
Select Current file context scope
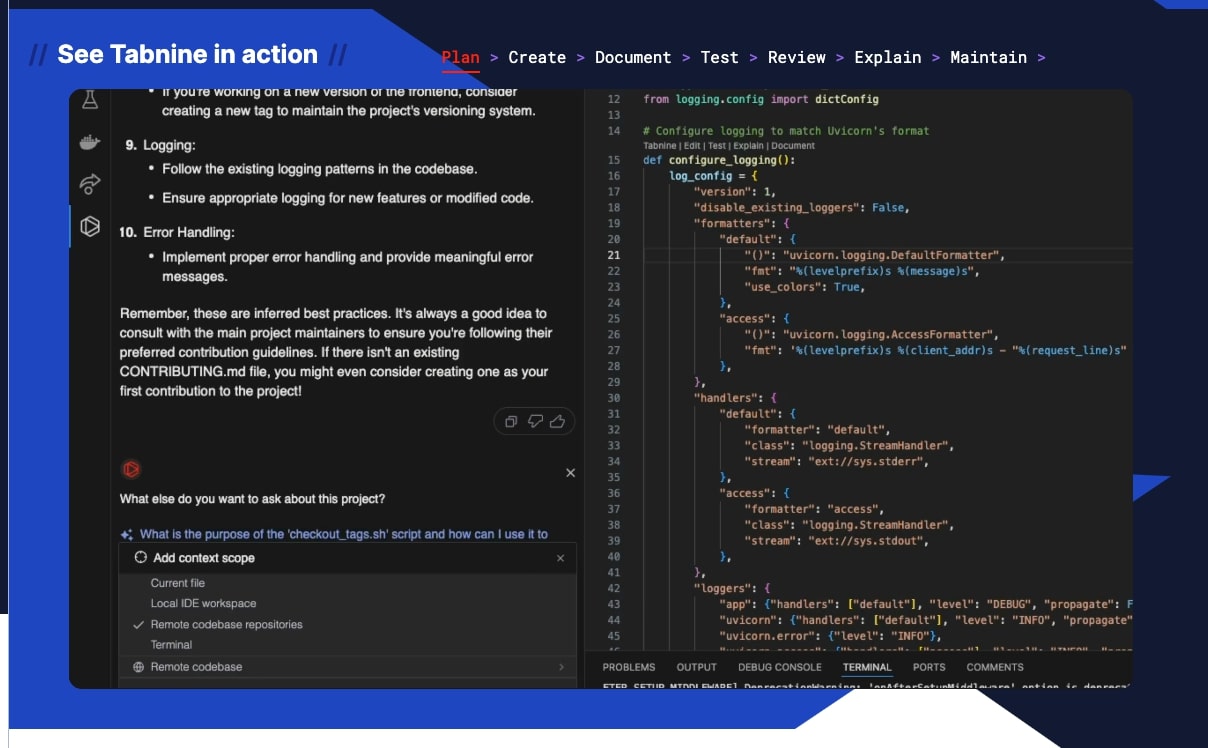point(178,583)
